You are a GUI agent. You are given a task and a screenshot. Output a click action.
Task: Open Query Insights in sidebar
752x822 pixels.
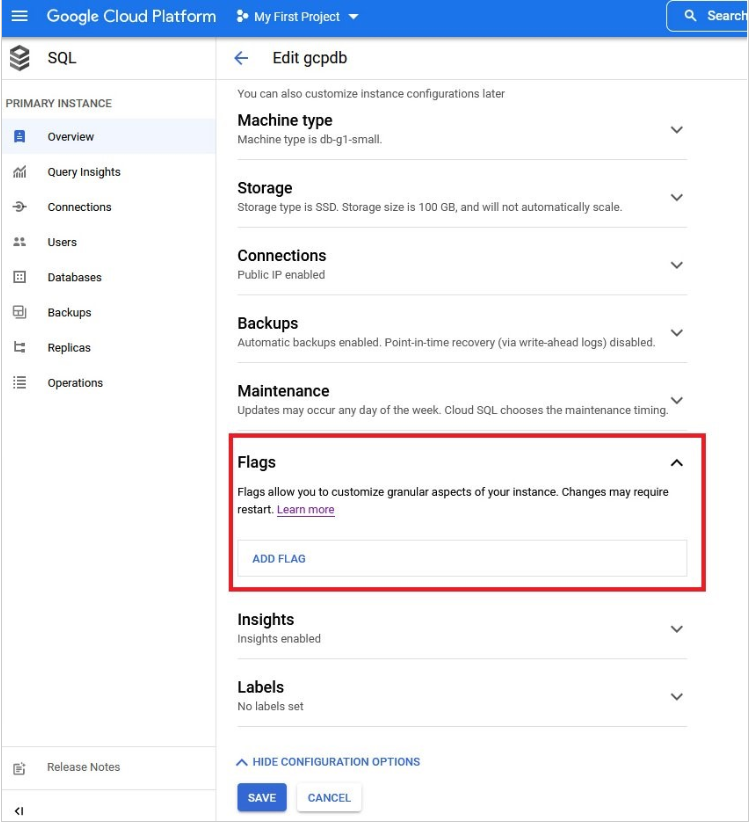(x=109, y=172)
